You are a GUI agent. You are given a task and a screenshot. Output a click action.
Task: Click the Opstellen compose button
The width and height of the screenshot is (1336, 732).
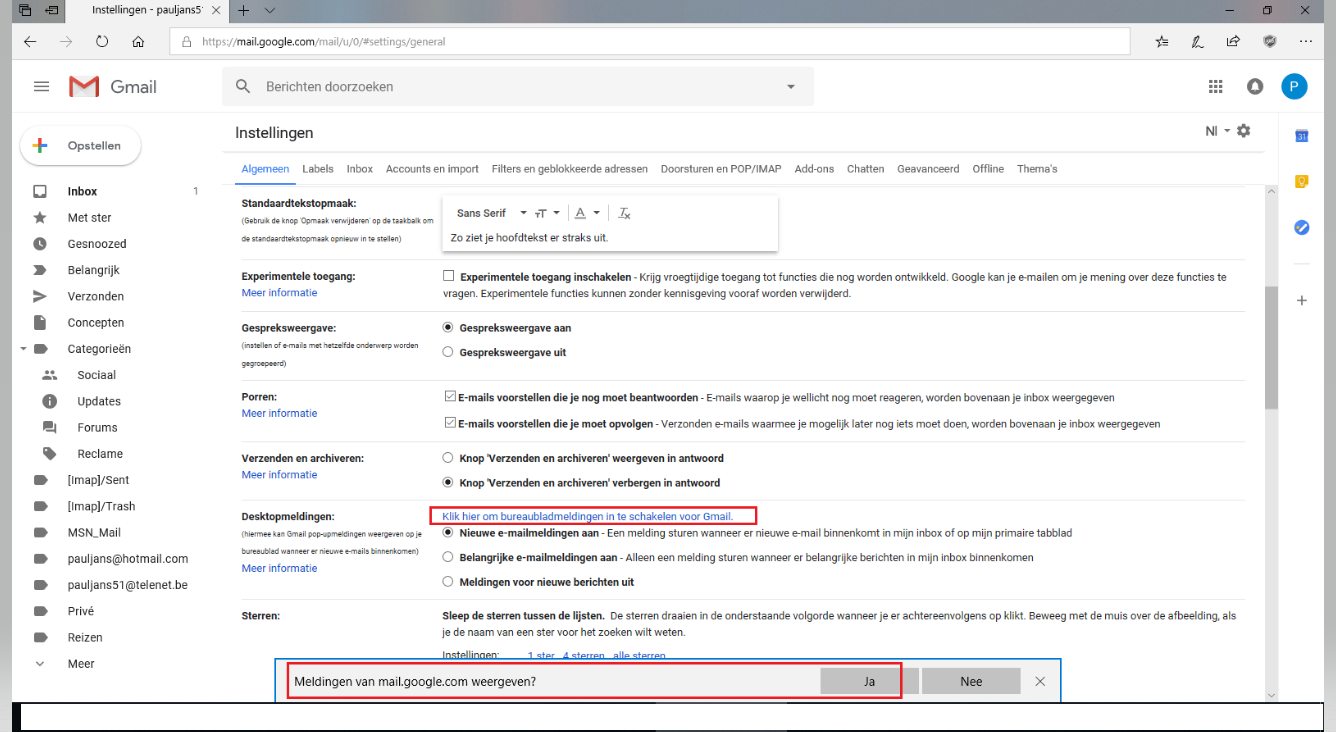pos(81,146)
